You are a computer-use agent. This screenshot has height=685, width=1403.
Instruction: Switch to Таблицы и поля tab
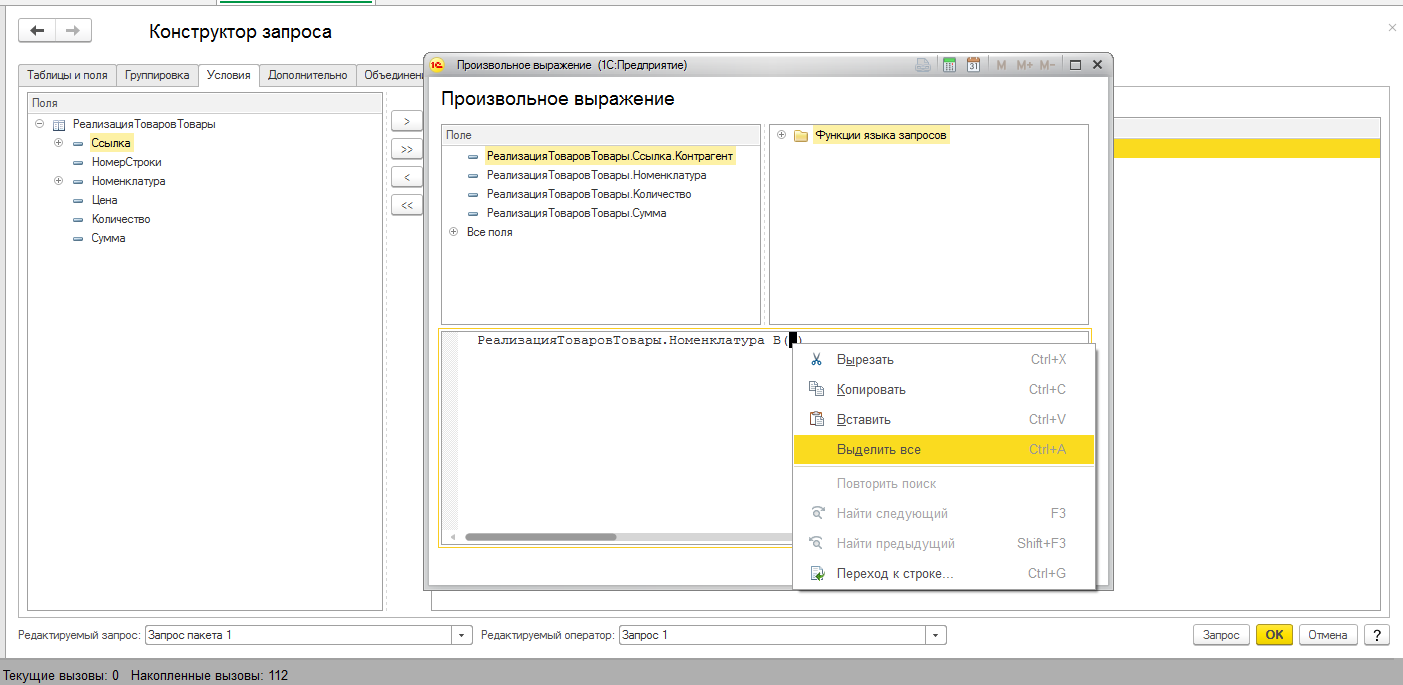tap(67, 75)
